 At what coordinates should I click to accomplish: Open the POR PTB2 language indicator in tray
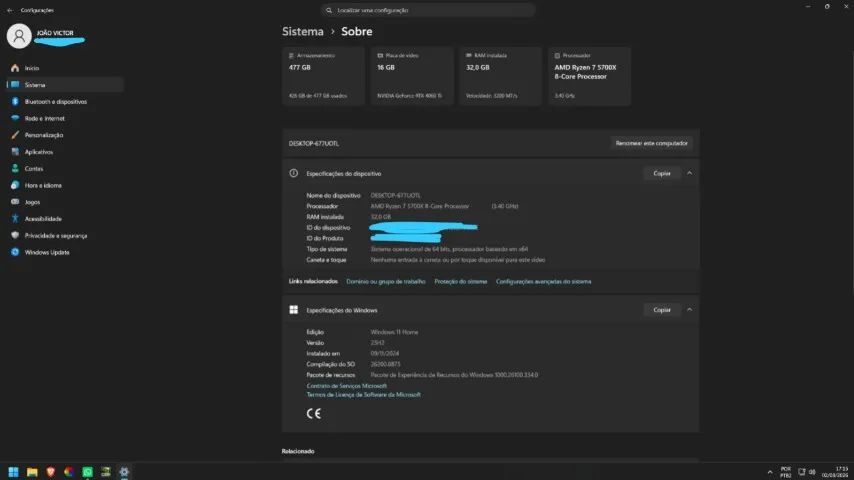pyautogui.click(x=785, y=472)
